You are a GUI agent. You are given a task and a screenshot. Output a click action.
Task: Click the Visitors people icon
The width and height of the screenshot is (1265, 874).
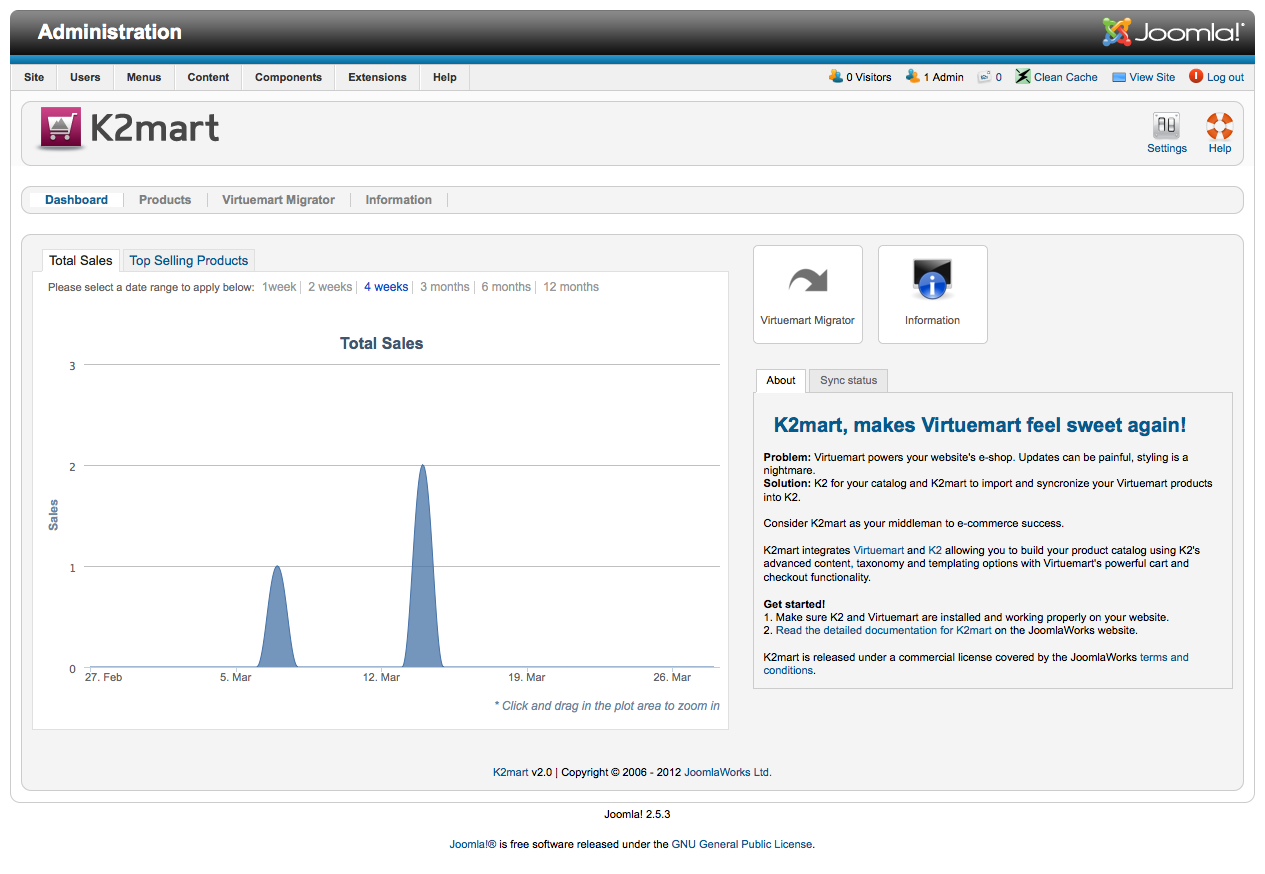click(x=836, y=76)
